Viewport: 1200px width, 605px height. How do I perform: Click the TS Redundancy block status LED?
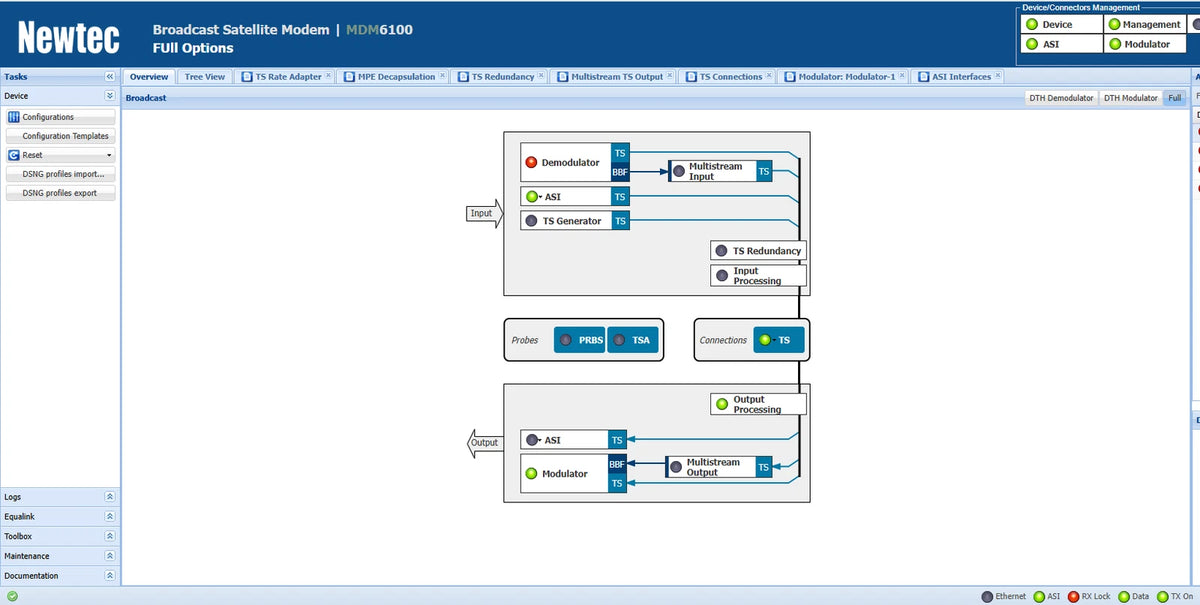click(x=721, y=251)
